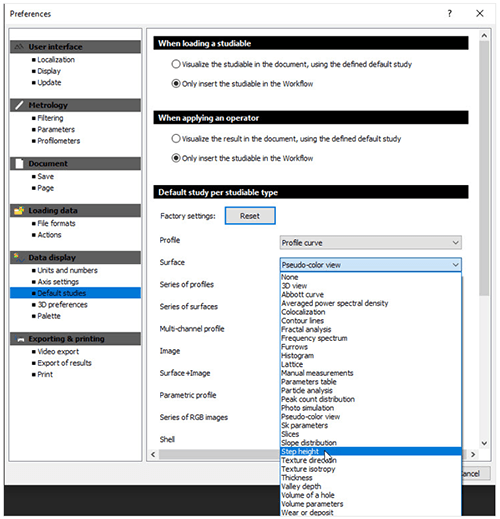Open the Video export page
The height and width of the screenshot is (519, 500).
pos(58,352)
